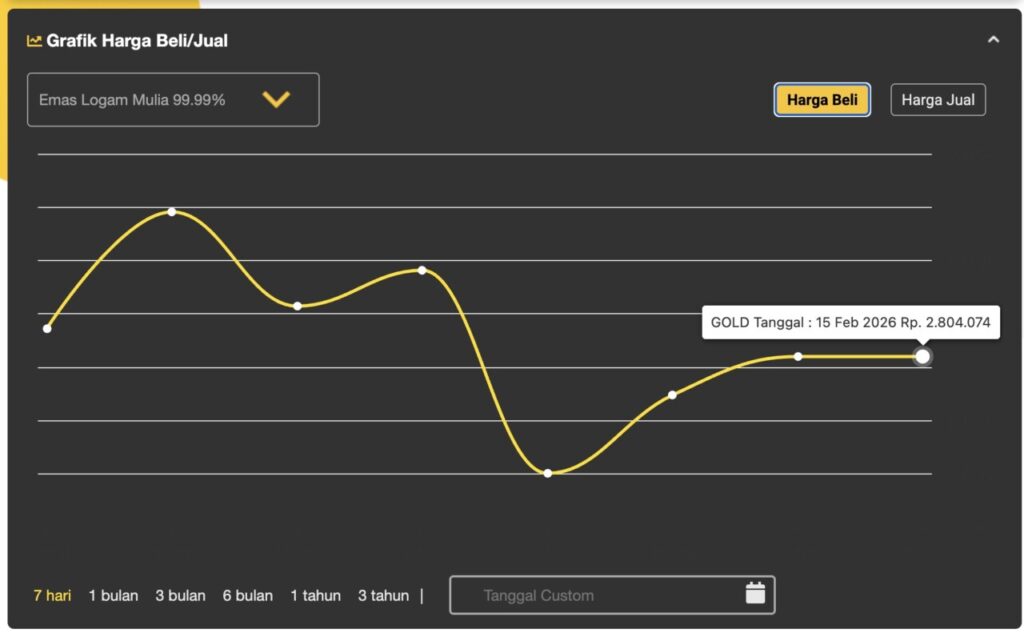Click the first data point on the line
The width and height of the screenshot is (1024, 637).
pos(47,329)
